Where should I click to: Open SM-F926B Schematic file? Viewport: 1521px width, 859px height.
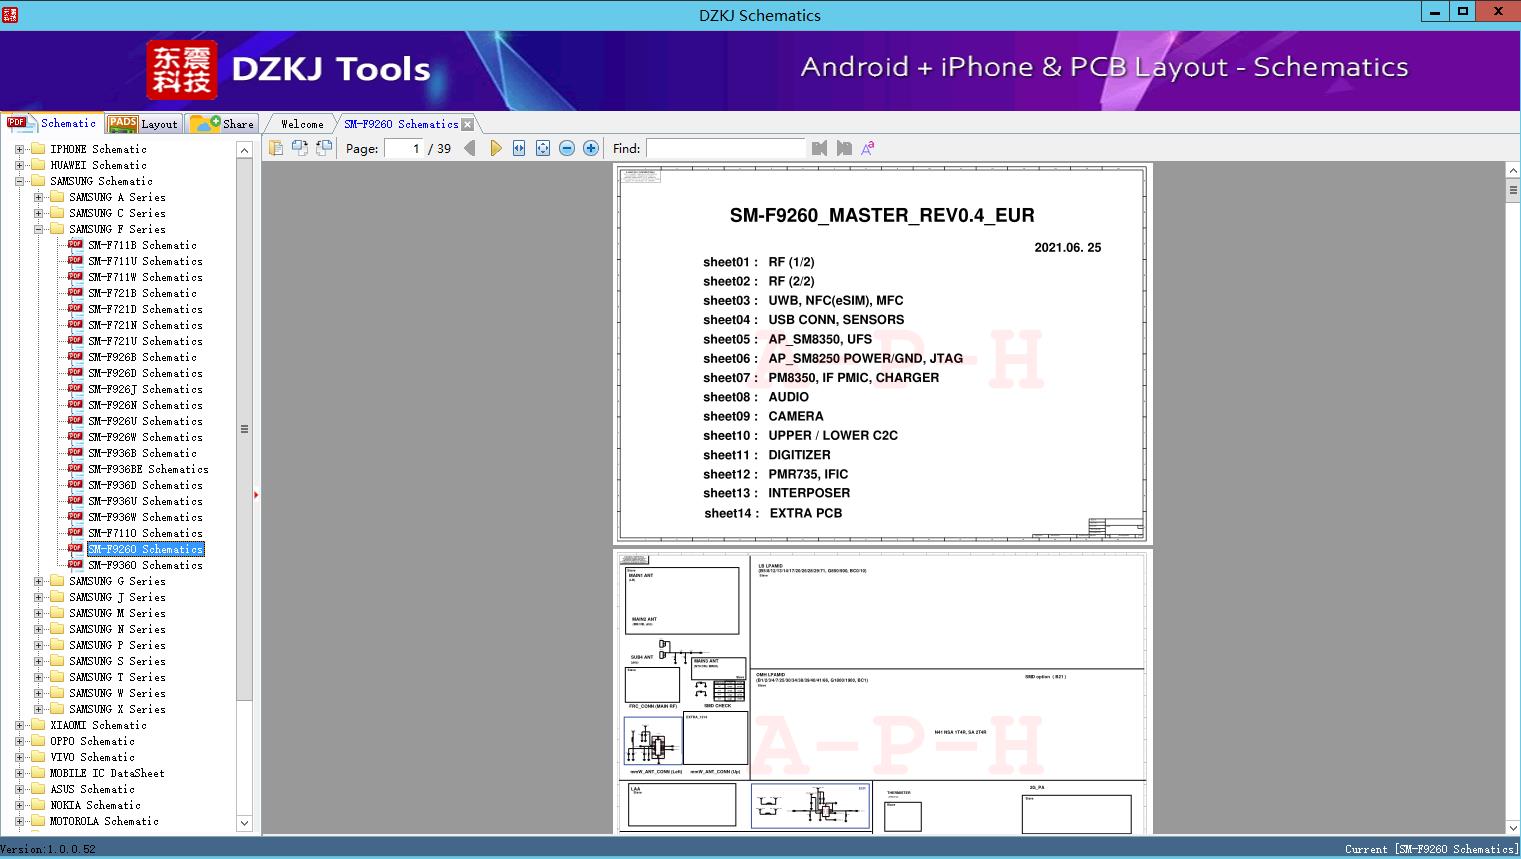142,357
